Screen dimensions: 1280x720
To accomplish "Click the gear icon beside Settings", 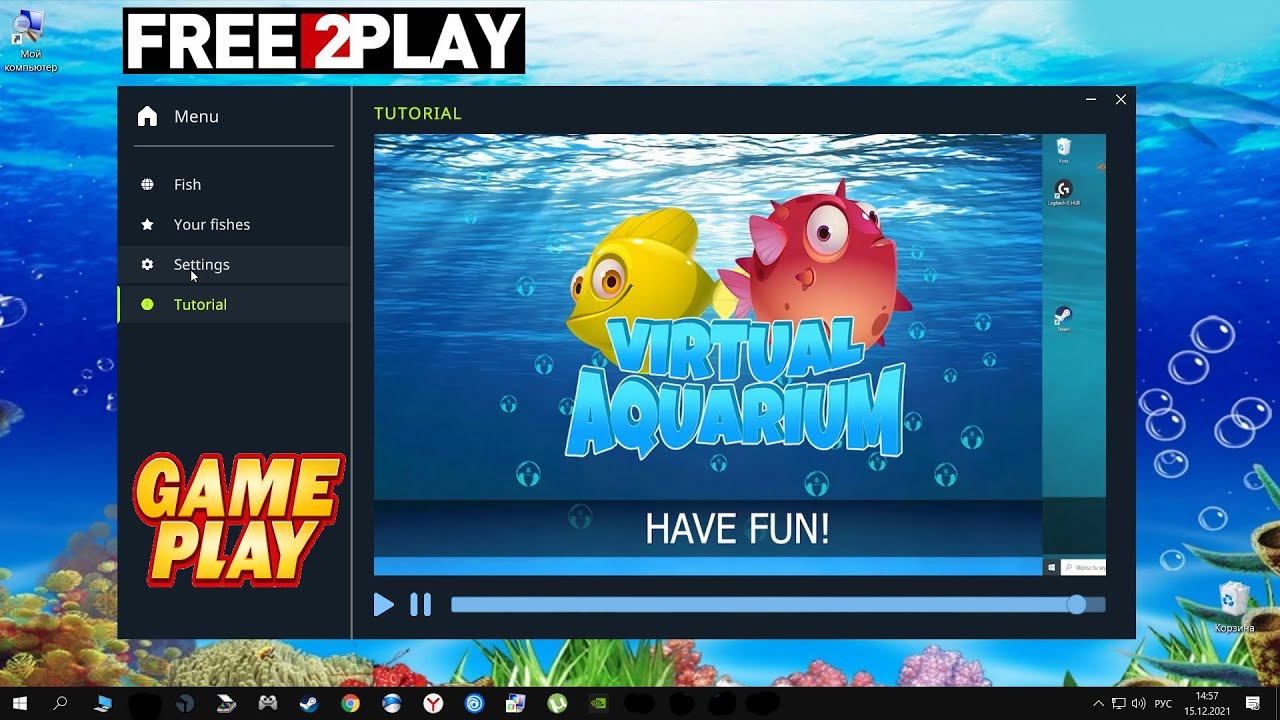I will [147, 264].
